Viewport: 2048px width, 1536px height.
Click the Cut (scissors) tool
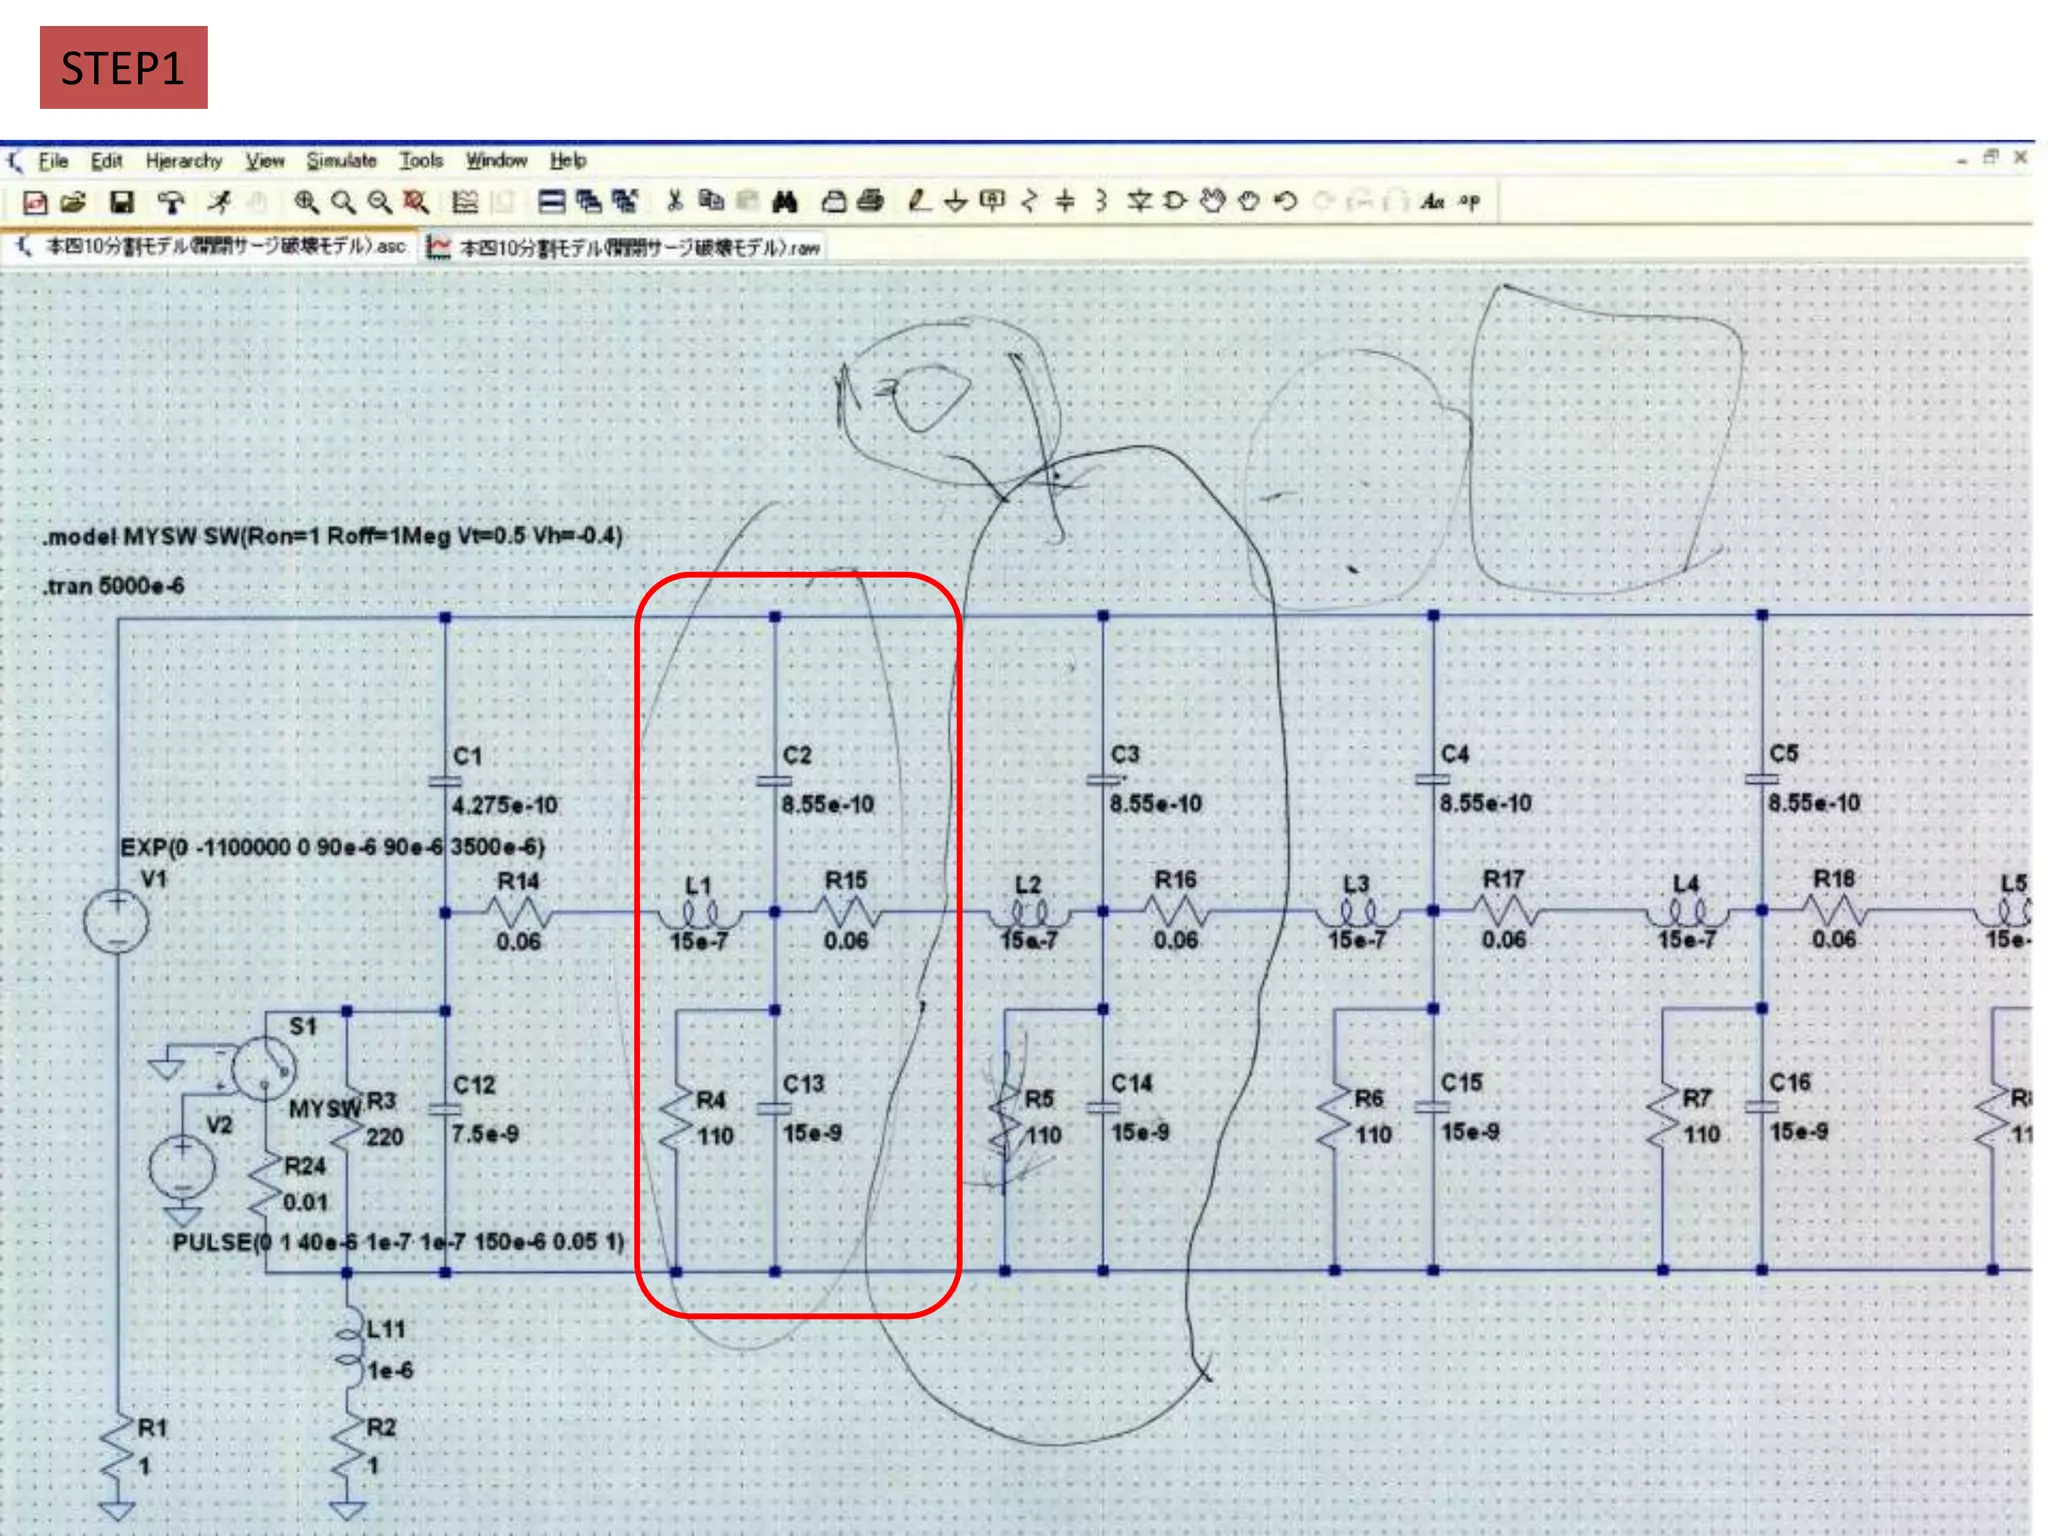[x=675, y=202]
